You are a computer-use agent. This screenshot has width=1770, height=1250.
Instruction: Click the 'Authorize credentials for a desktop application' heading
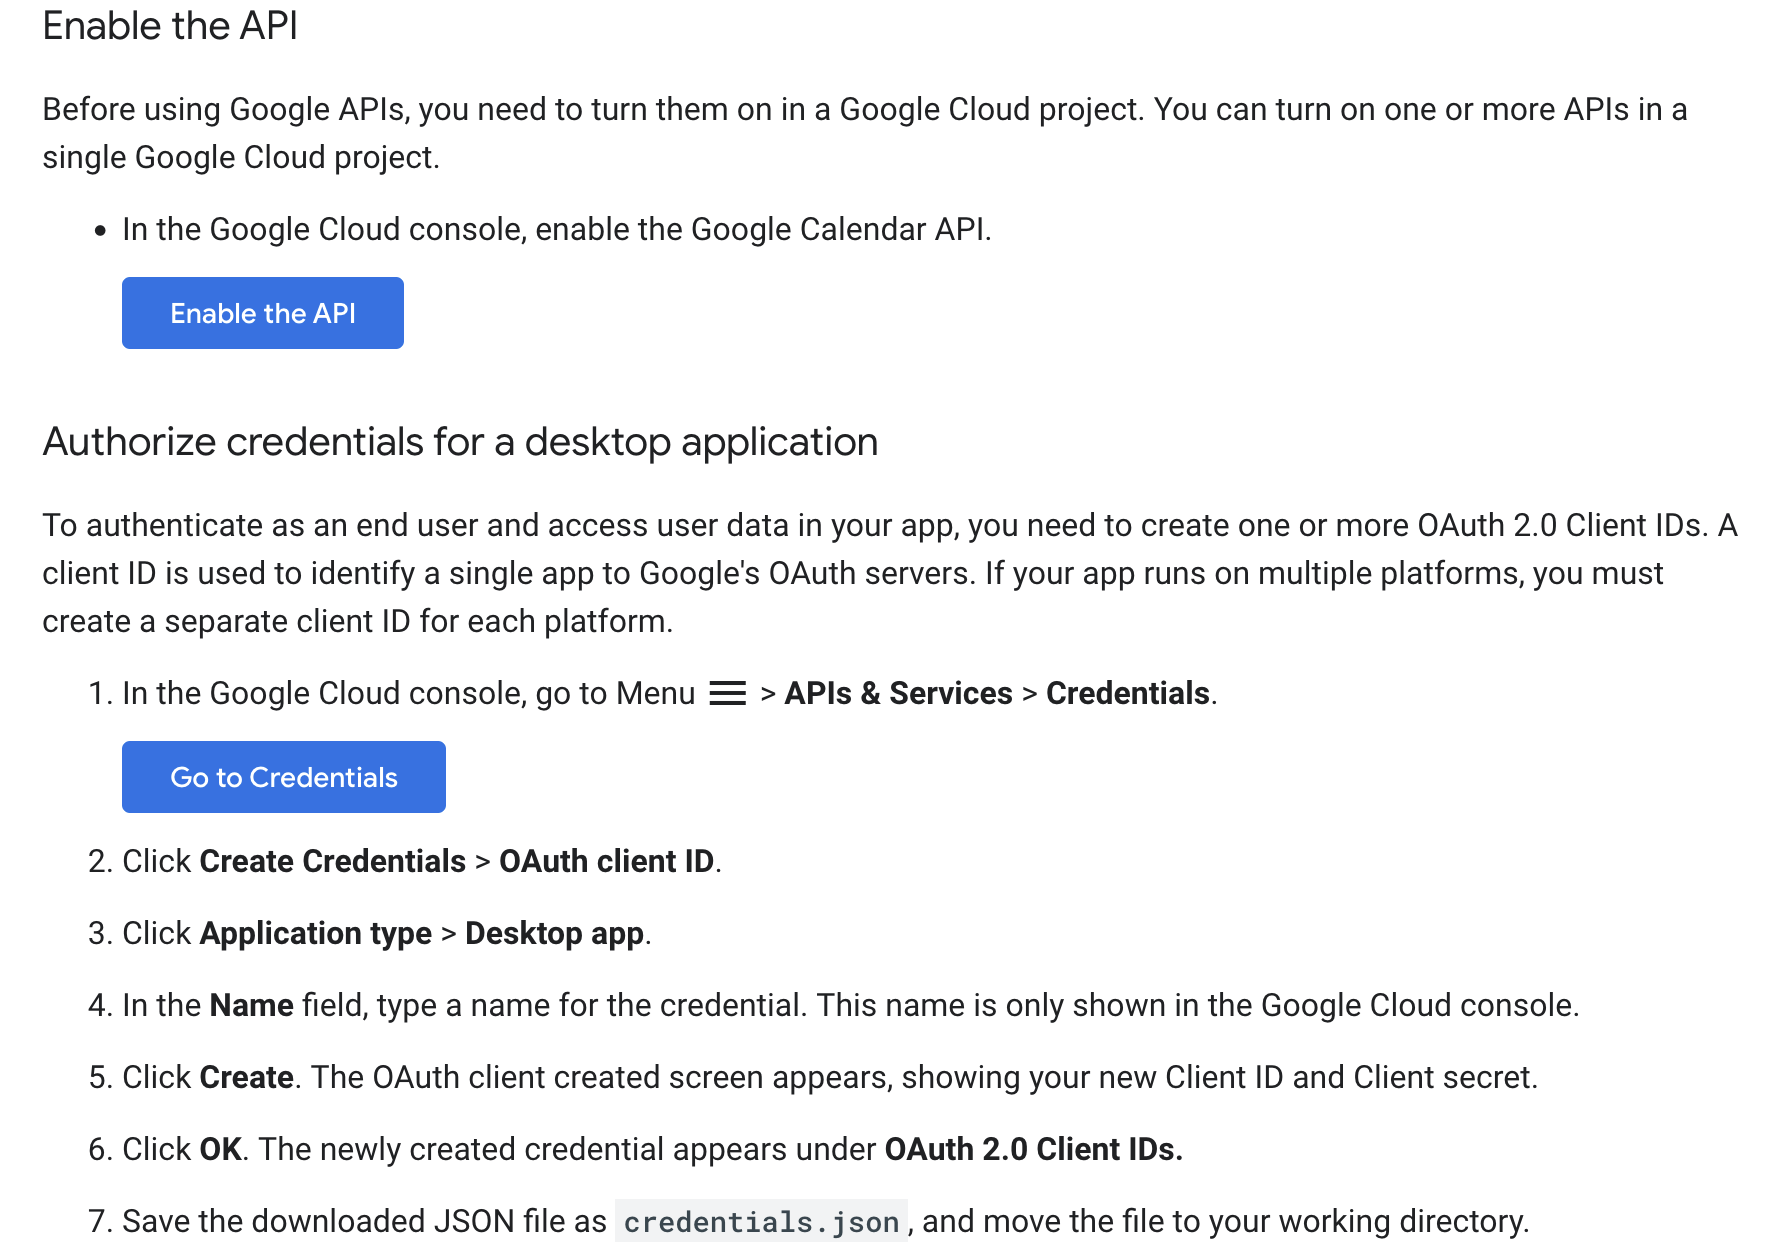460,442
